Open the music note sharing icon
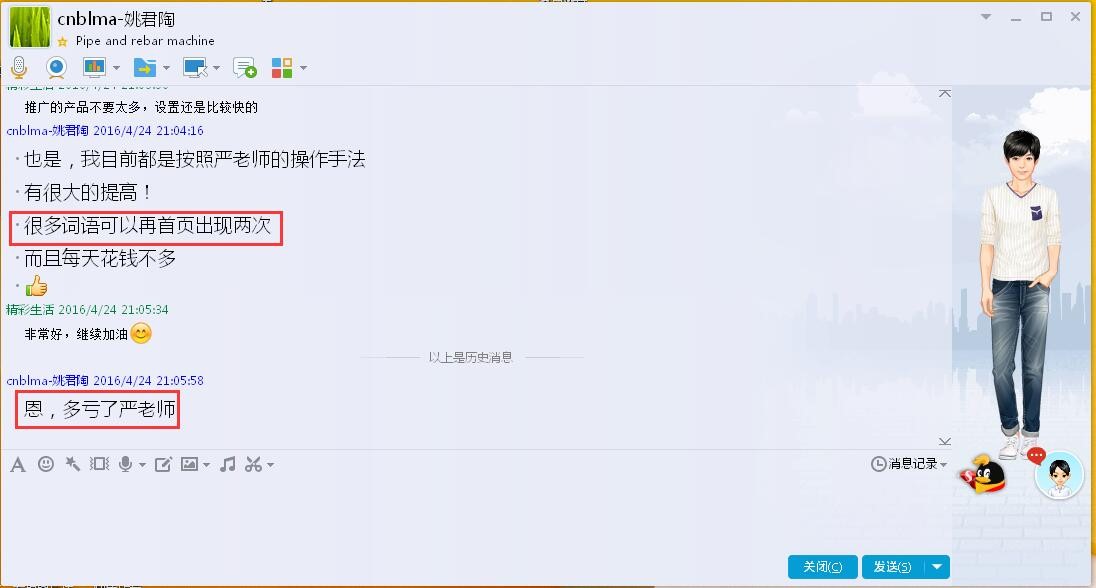The image size is (1096, 588). coord(227,464)
